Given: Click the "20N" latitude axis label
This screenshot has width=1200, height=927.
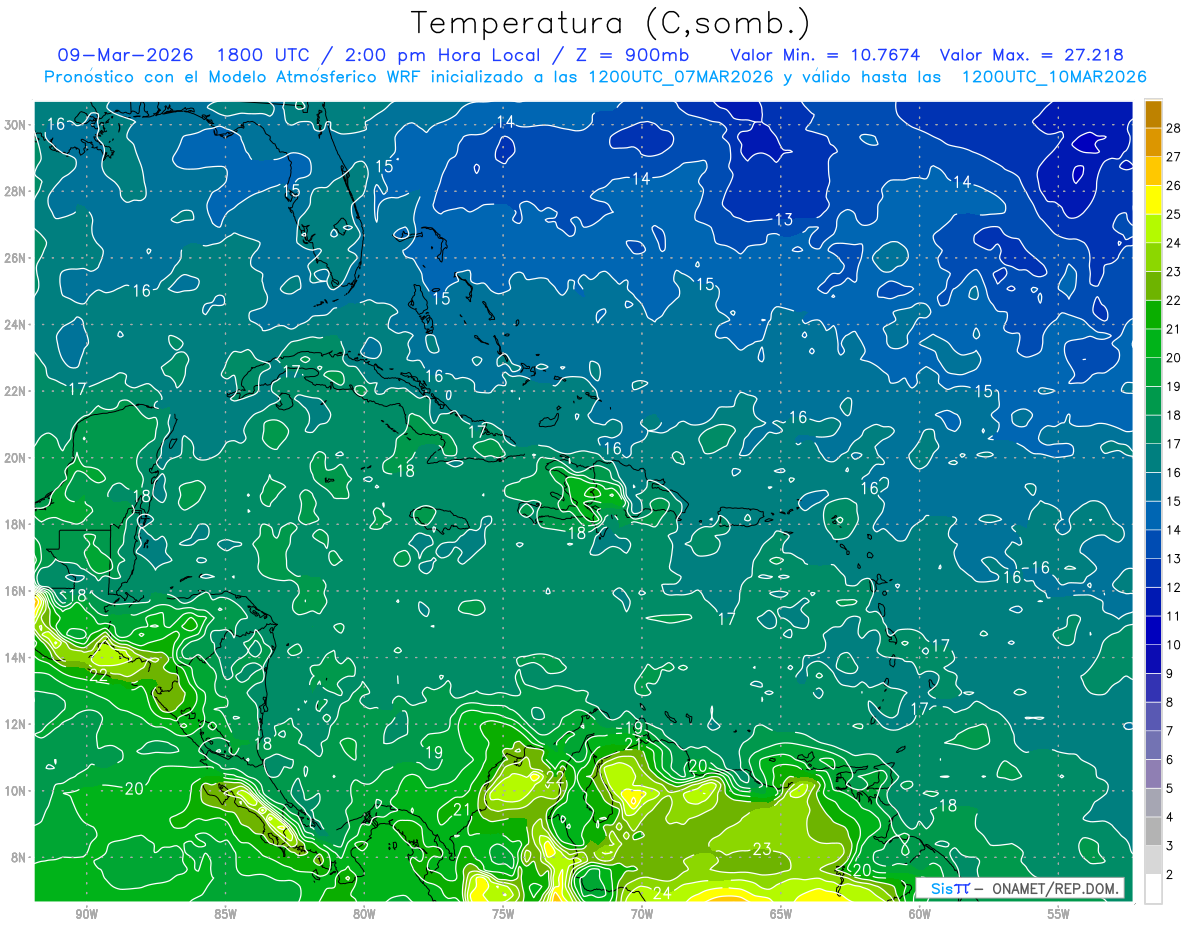Looking at the screenshot, I should pos(15,458).
